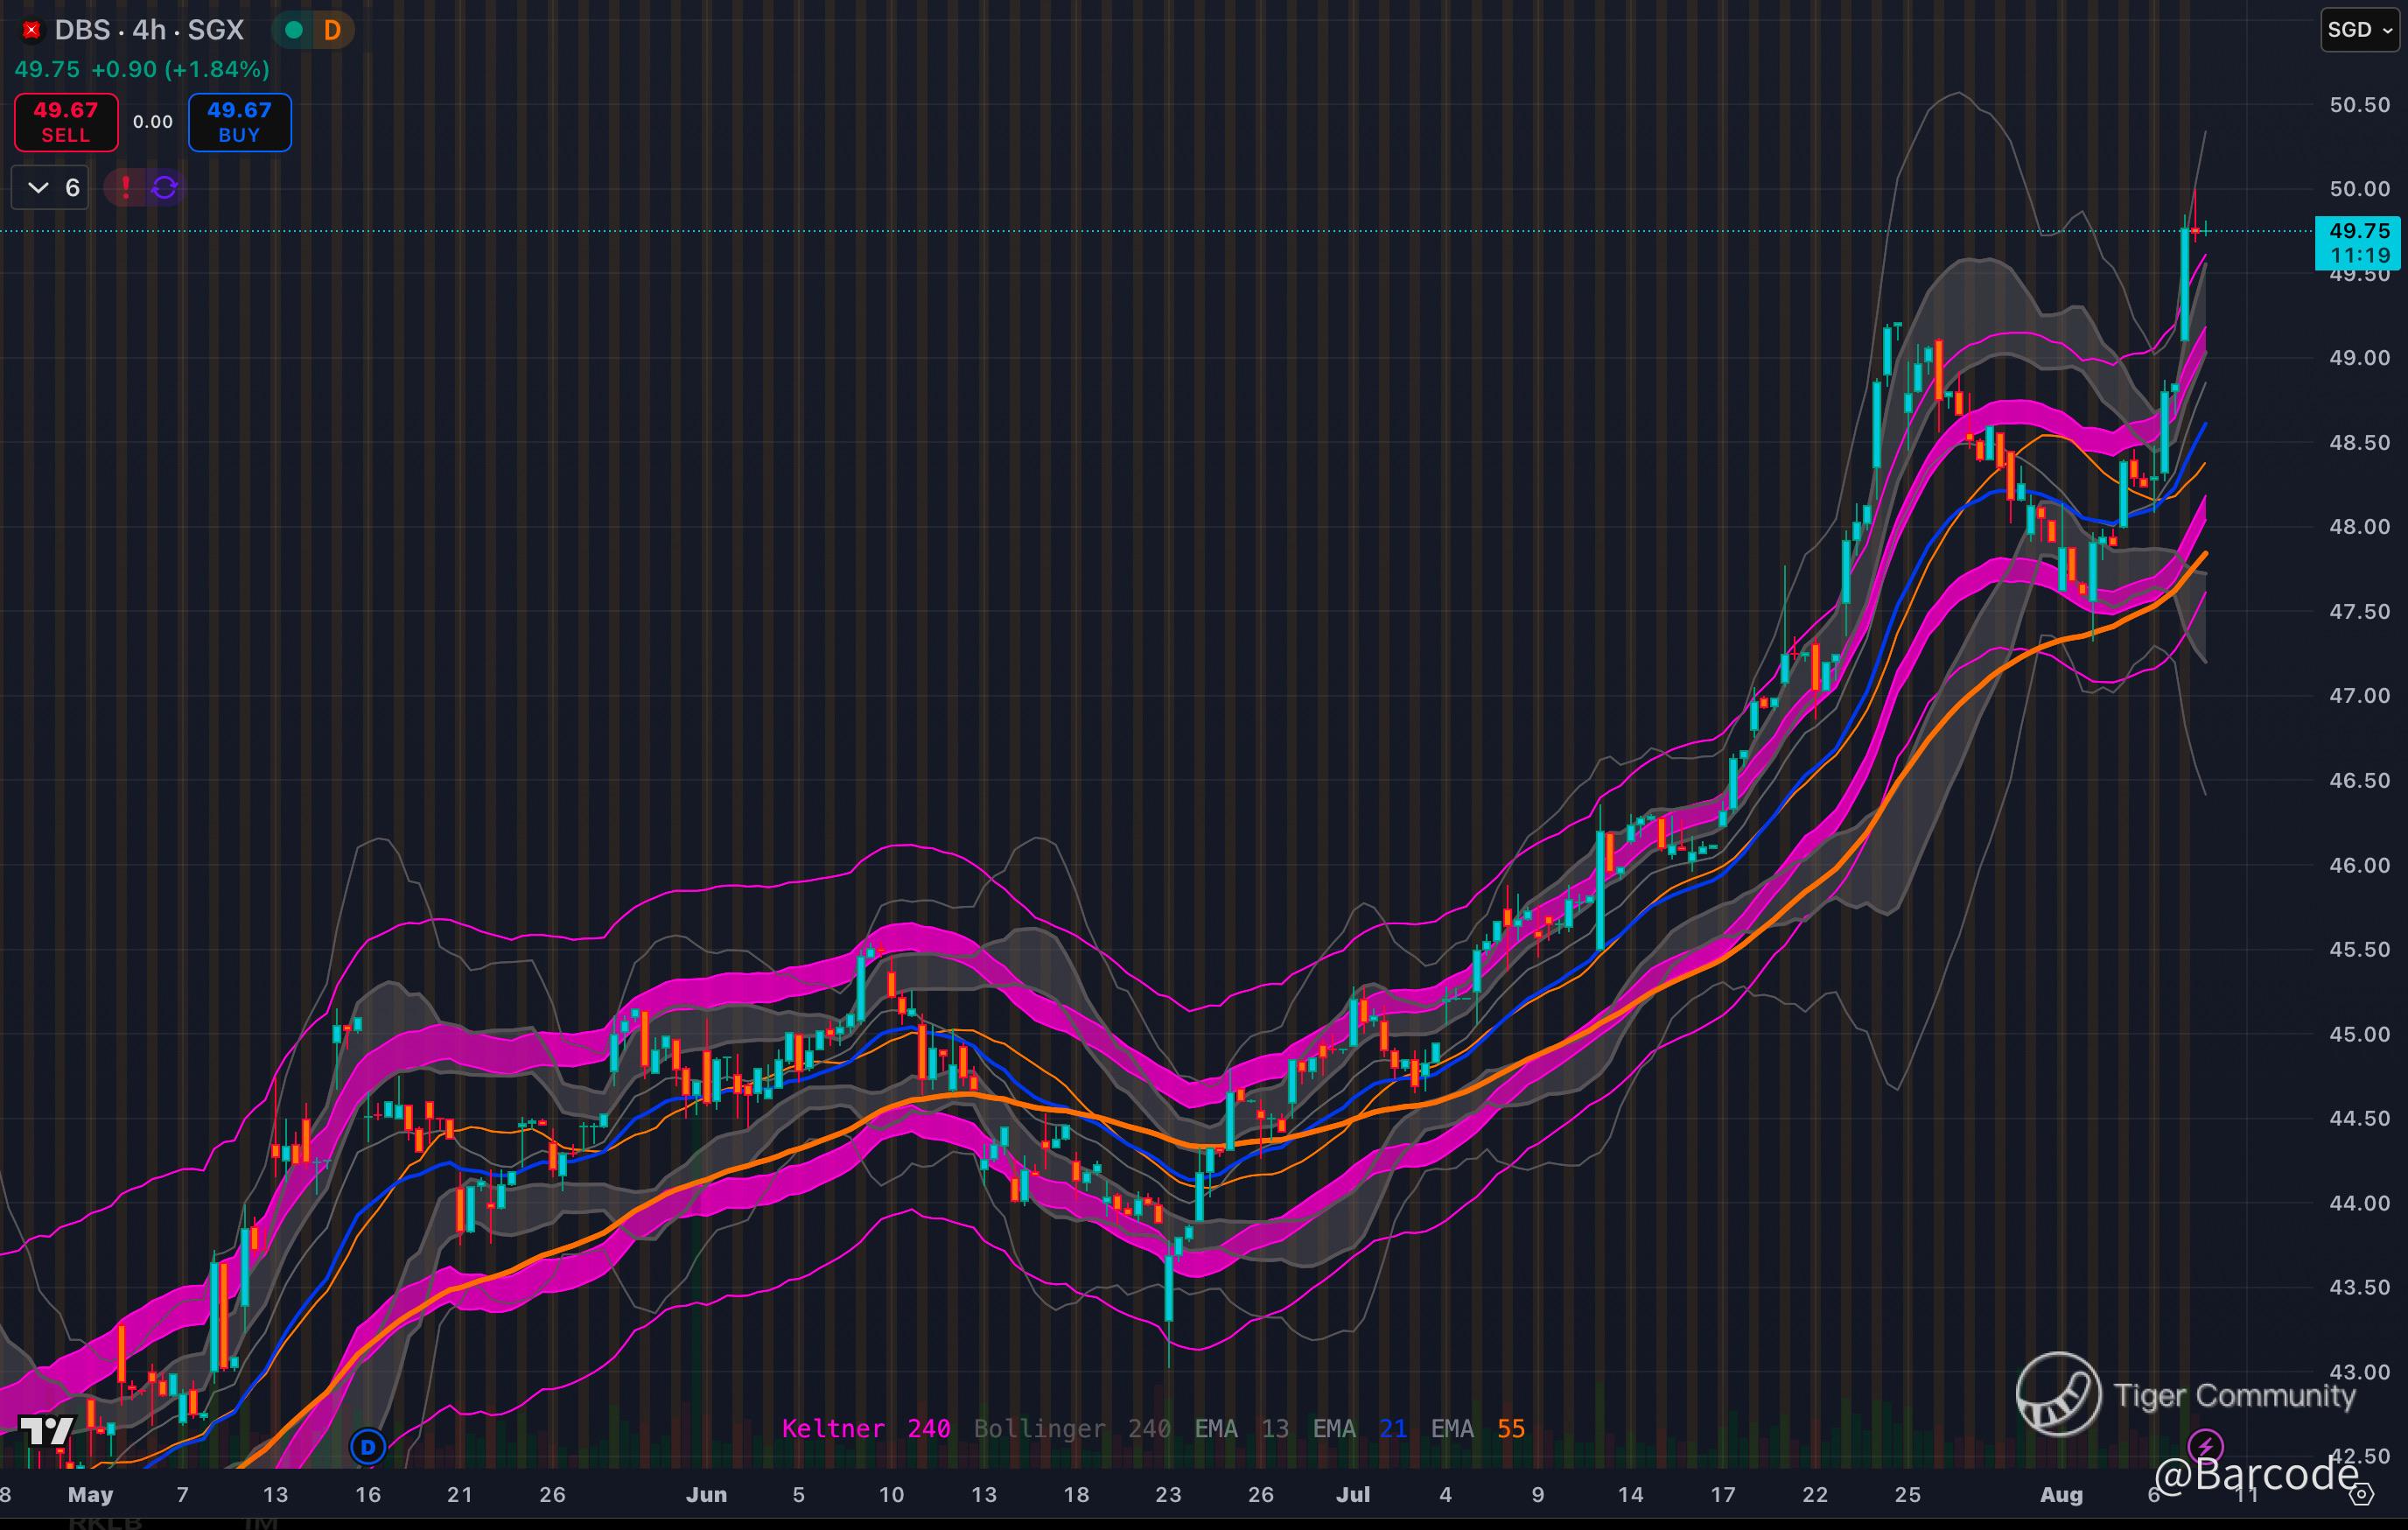Screen dimensions: 2408x1530
Task: Click the TradingView logo at bottom left
Action: 46,1431
